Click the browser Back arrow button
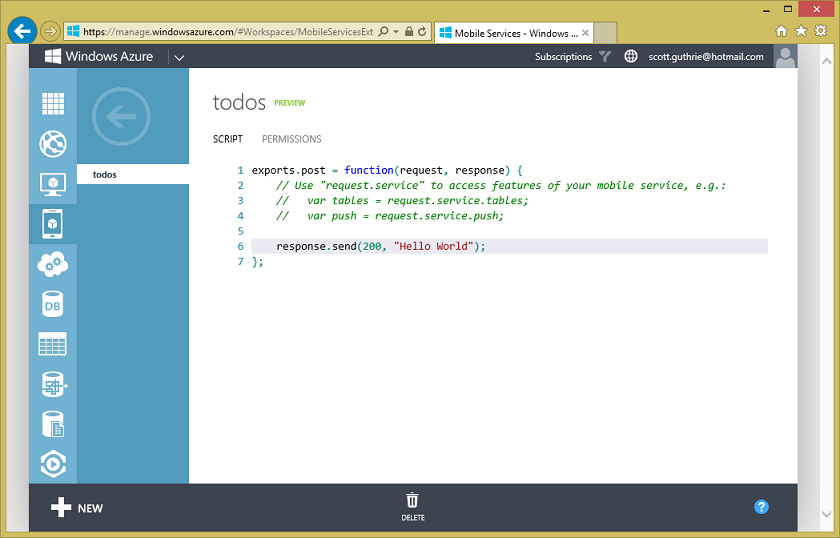 coord(22,31)
